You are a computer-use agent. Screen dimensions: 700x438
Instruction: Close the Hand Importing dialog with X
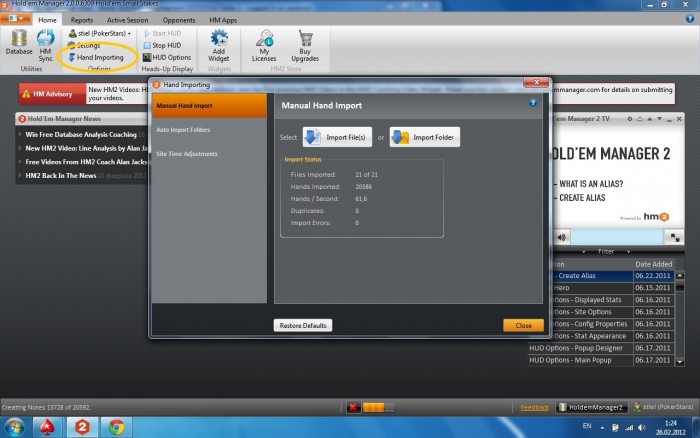tap(536, 83)
